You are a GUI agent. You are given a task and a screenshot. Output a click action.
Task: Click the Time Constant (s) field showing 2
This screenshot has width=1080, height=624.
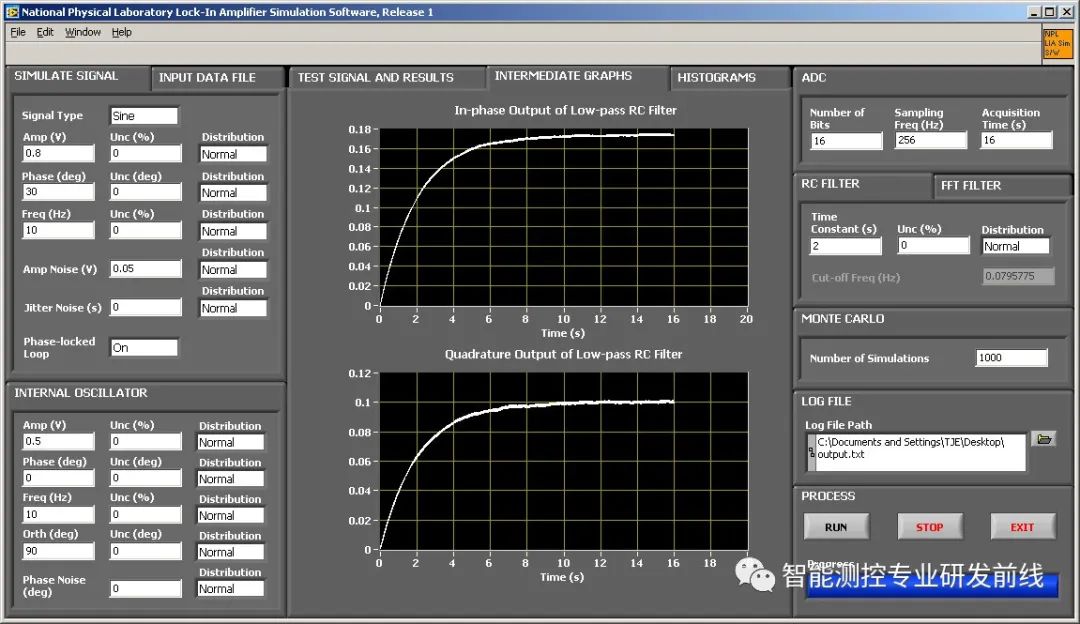(x=846, y=246)
